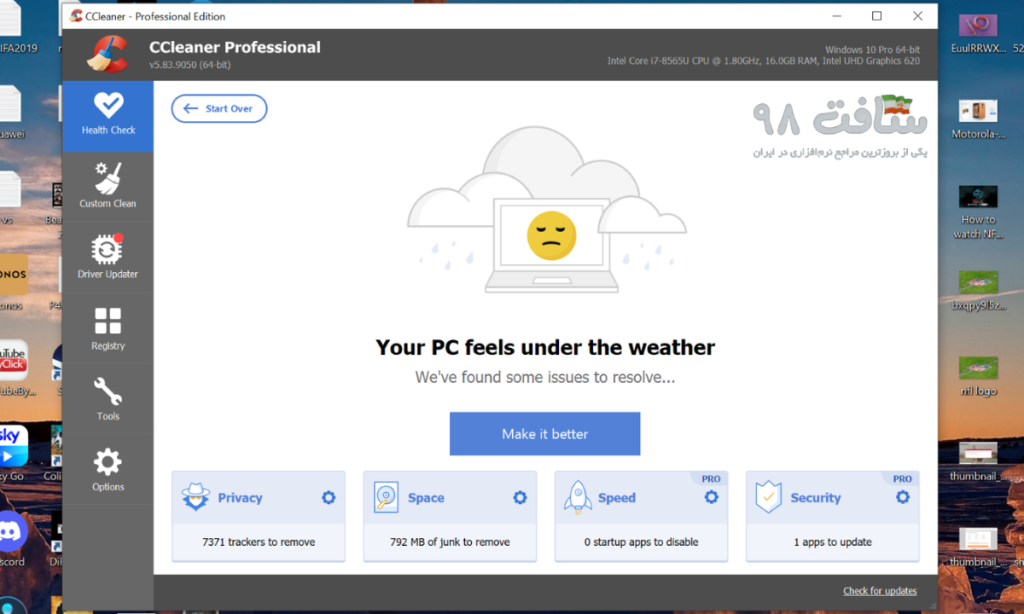Click the CCleaner logo in header
Image resolution: width=1024 pixels, height=614 pixels.
(x=106, y=54)
